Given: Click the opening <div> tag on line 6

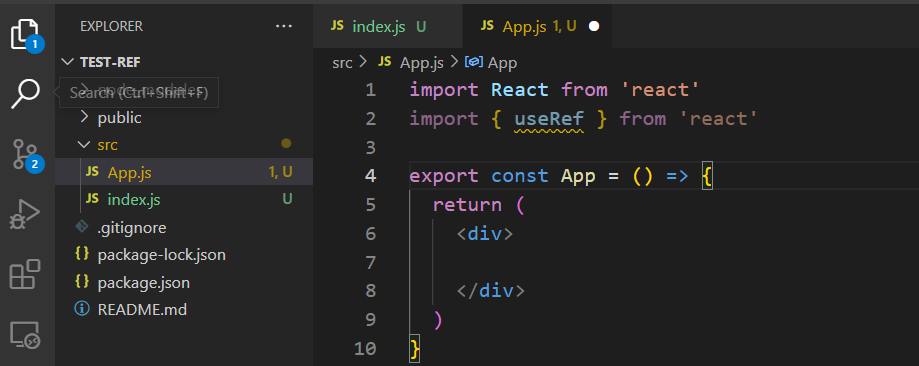Looking at the screenshot, I should pyautogui.click(x=485, y=233).
